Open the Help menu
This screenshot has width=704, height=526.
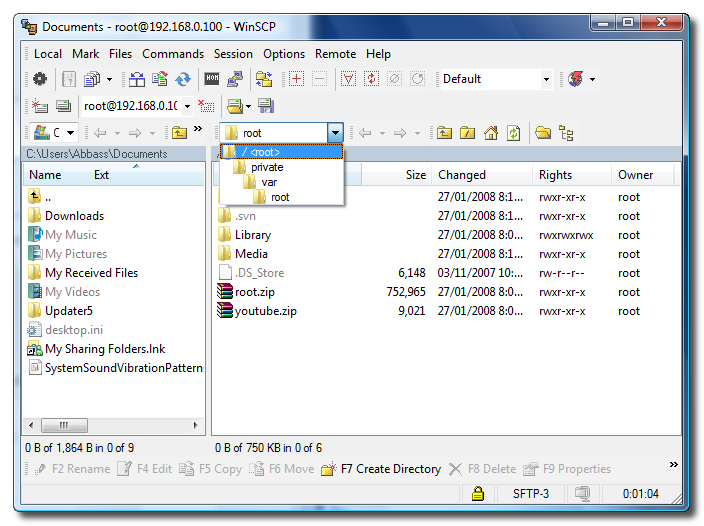coord(378,54)
